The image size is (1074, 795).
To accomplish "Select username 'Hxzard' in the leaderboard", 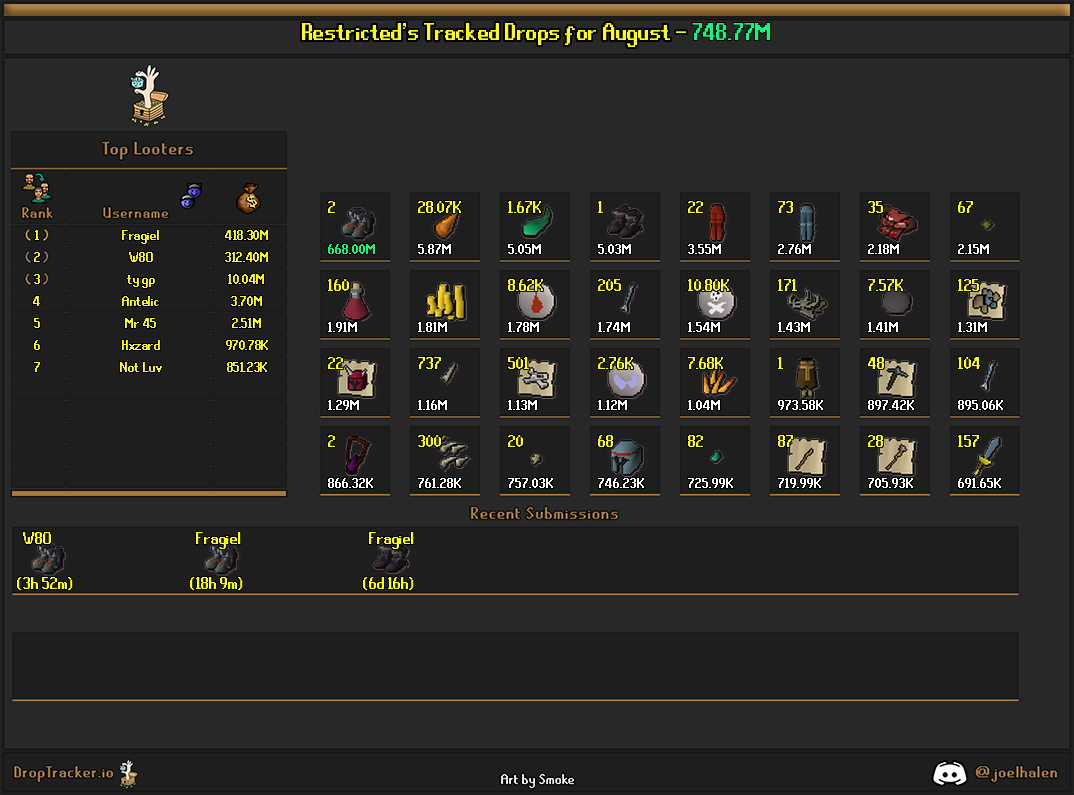I will point(140,345).
